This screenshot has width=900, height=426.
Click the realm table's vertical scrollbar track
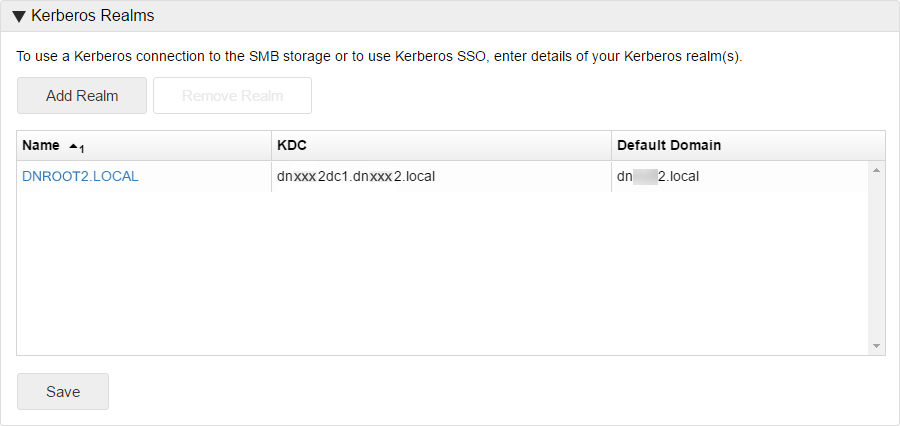tap(876, 258)
